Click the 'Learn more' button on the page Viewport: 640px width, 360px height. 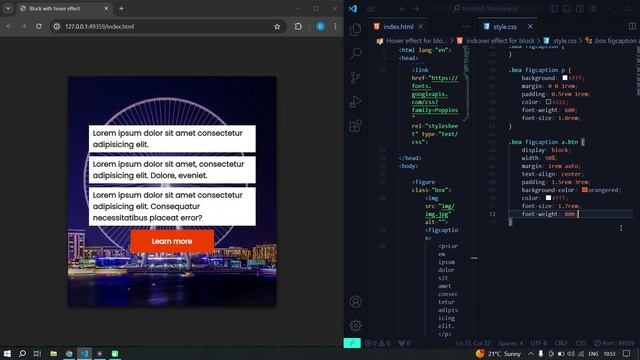[172, 241]
